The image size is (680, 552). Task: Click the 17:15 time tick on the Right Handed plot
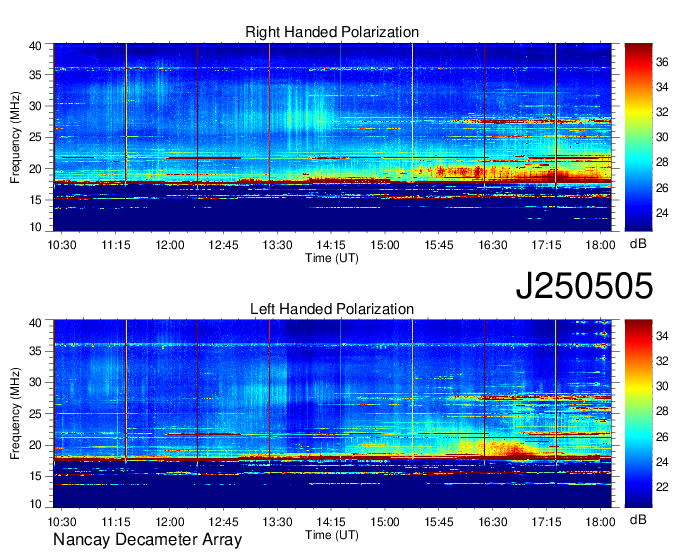546,245
